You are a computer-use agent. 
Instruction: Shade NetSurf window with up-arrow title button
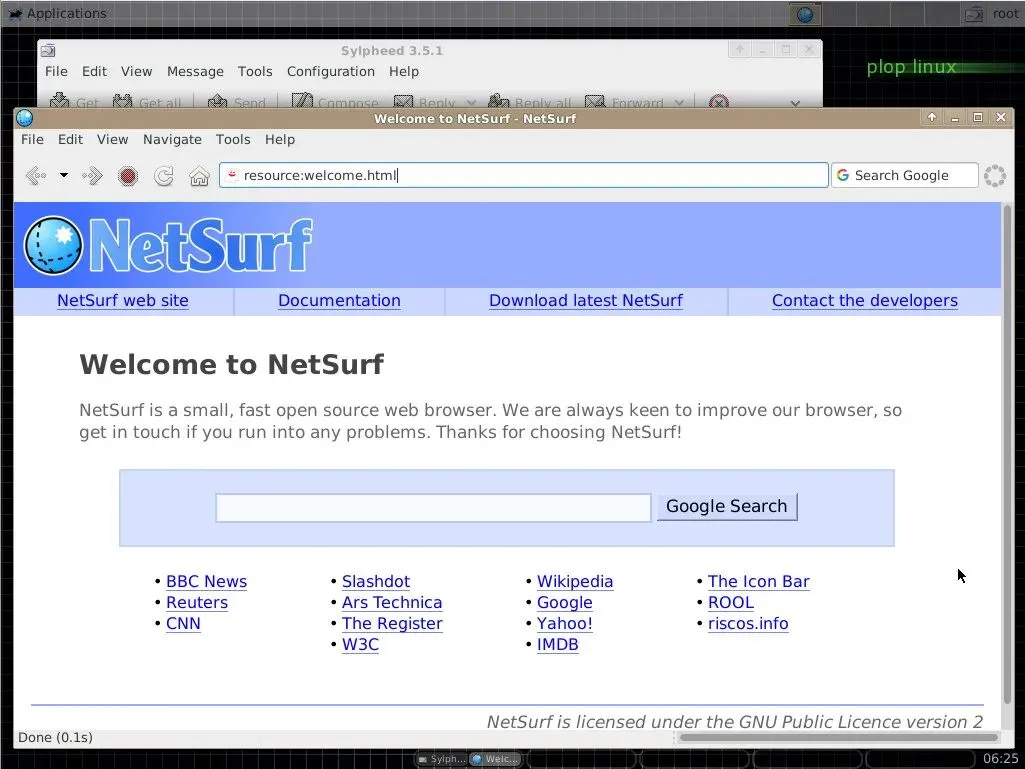pyautogui.click(x=932, y=117)
